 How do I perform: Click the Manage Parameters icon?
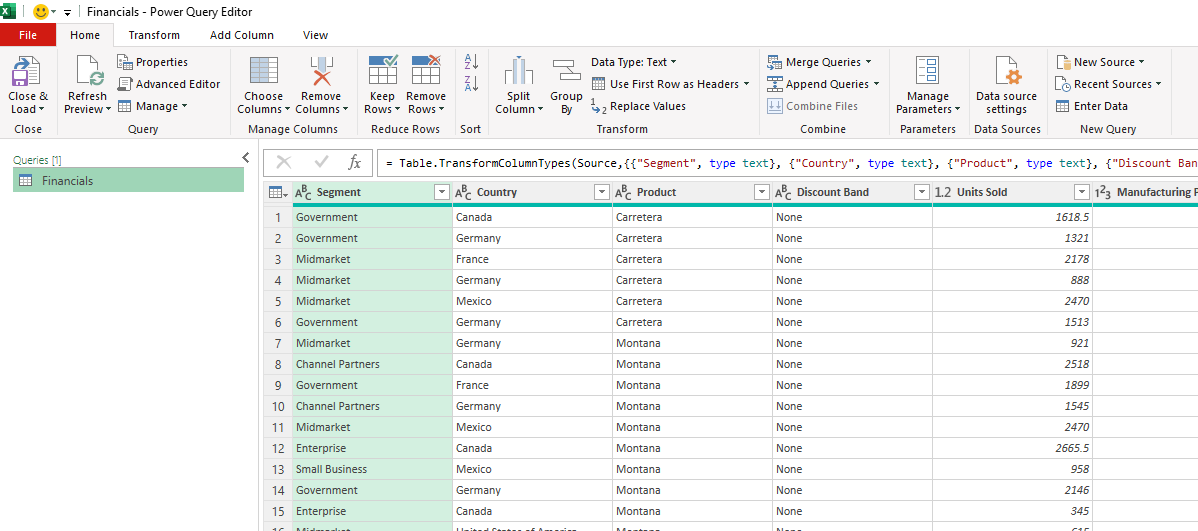[928, 71]
